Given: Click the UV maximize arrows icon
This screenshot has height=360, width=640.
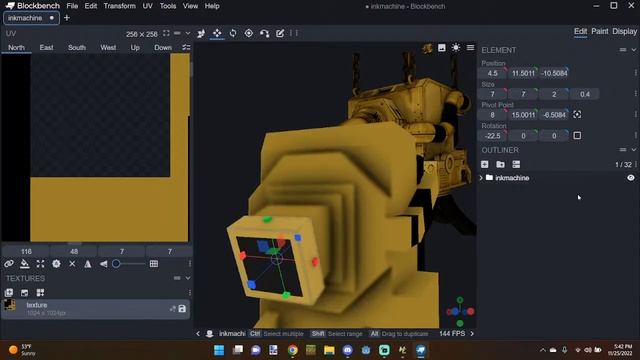Looking at the screenshot, I should coord(40,264).
